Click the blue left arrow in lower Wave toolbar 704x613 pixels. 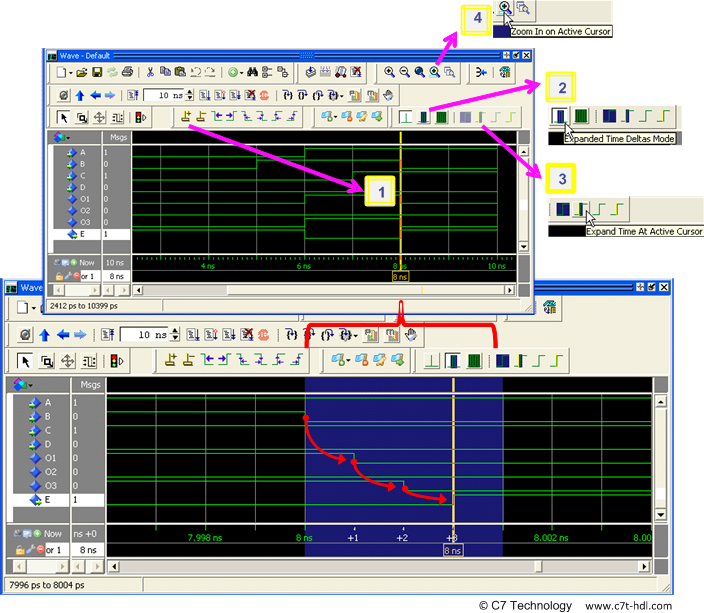pyautogui.click(x=62, y=335)
